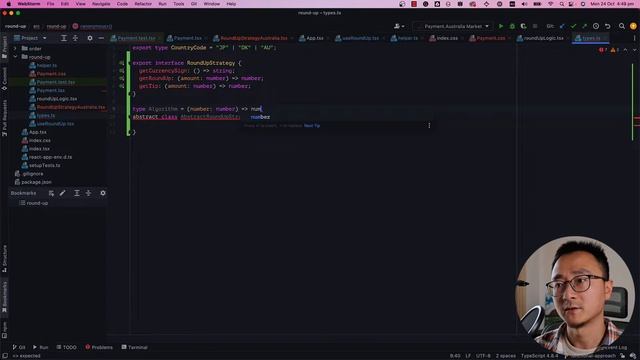Screen dimensions: 640x360
Task: Click the macOS Wi-Fi menu bar icon
Action: click(x=550, y=4)
